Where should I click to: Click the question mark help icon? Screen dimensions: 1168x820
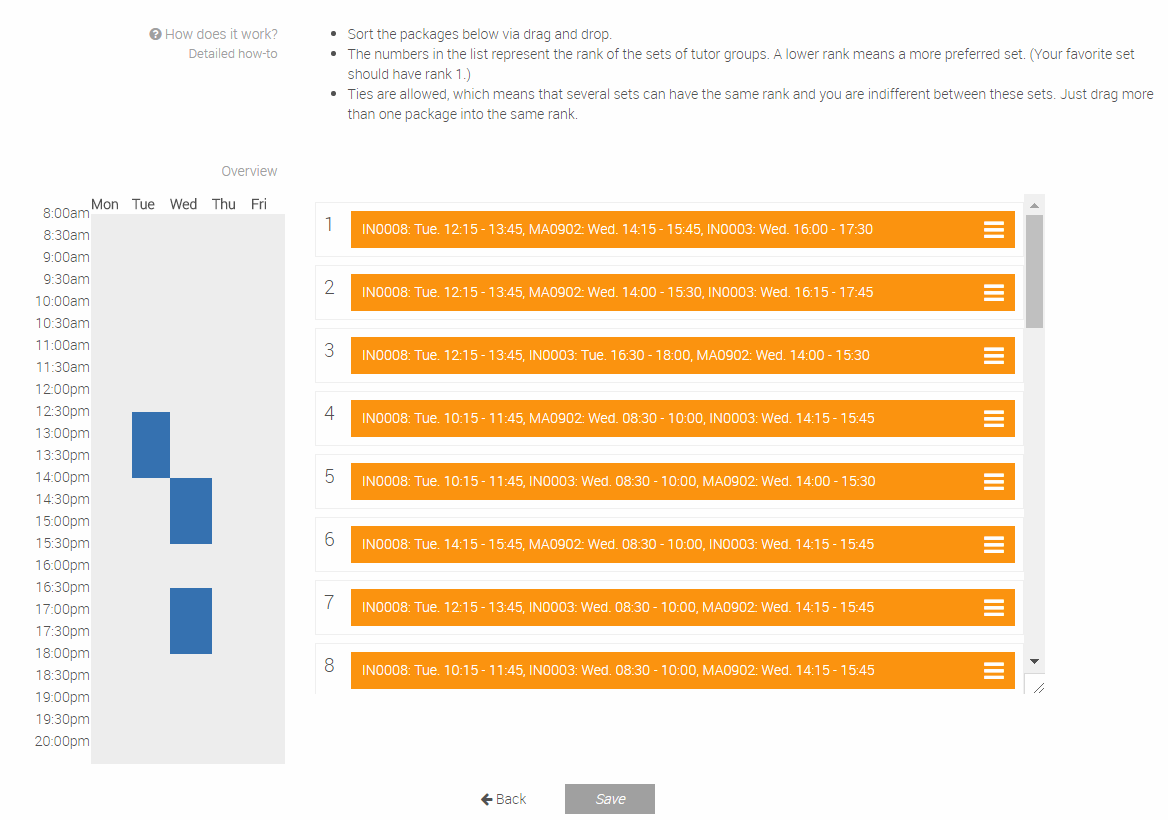[155, 34]
